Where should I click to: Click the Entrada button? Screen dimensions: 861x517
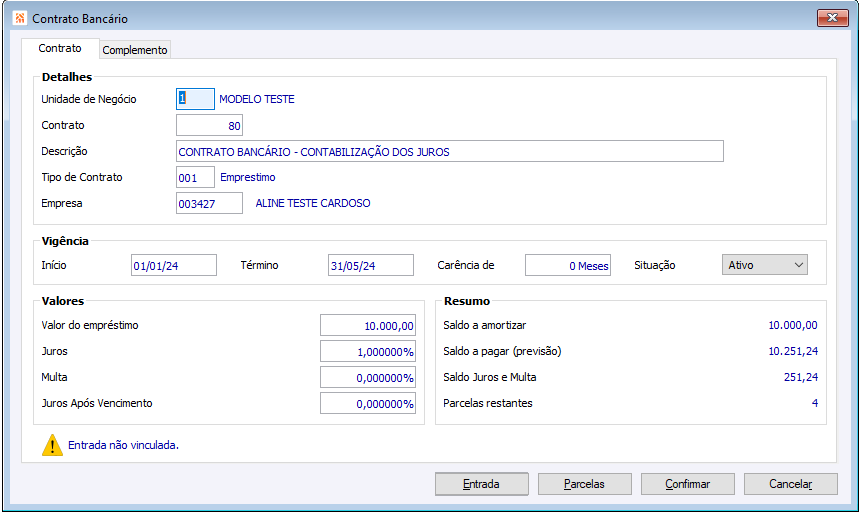point(482,484)
